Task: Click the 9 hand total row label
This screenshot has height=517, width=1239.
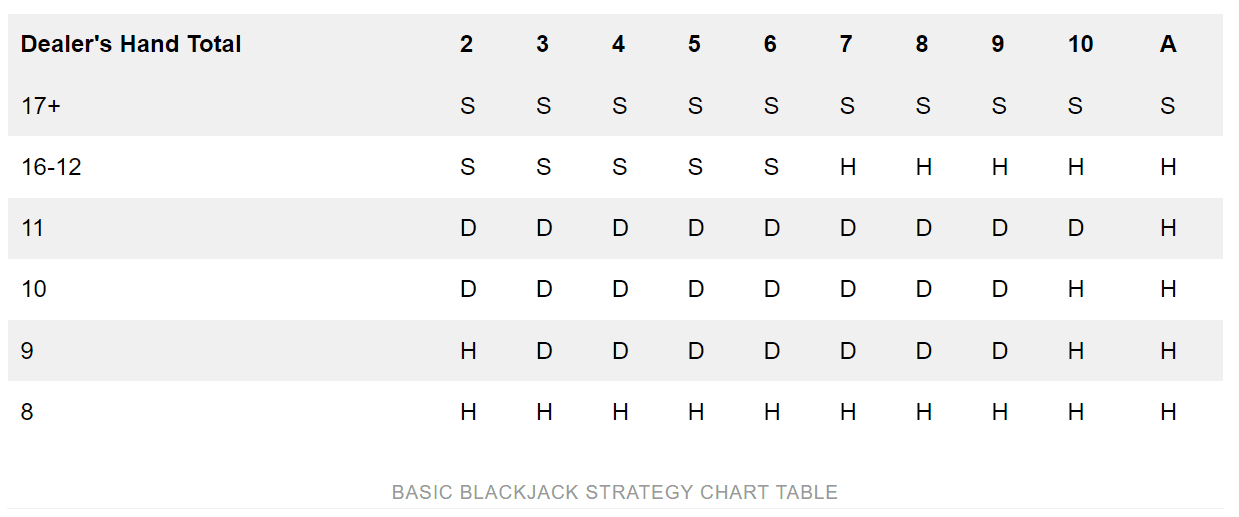Action: (x=27, y=351)
